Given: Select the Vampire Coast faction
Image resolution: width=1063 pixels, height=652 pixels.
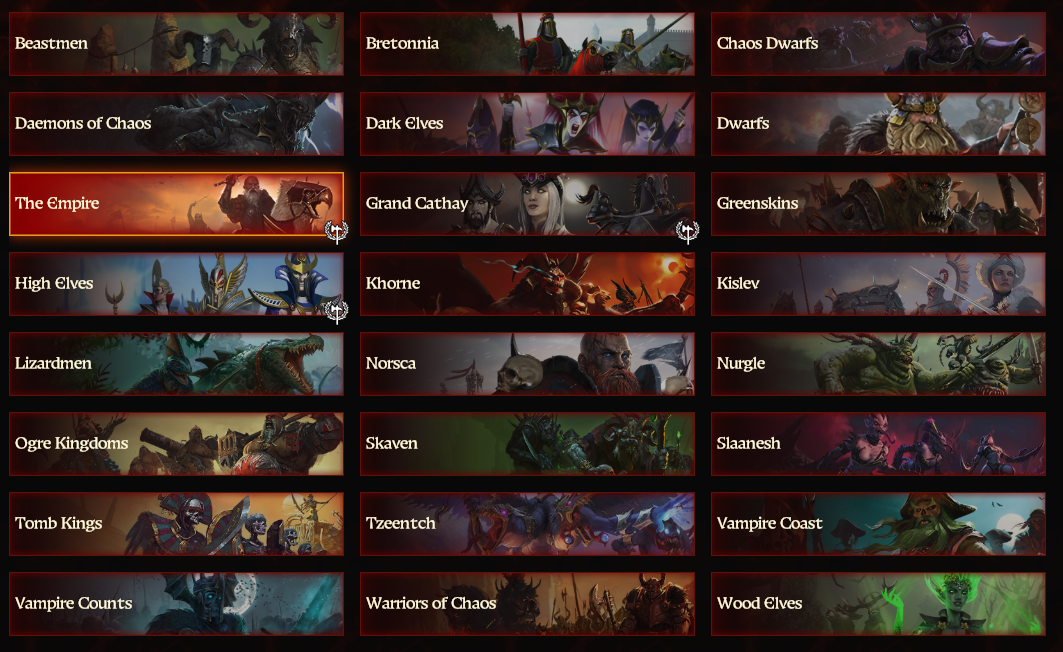Looking at the screenshot, I should click(878, 524).
